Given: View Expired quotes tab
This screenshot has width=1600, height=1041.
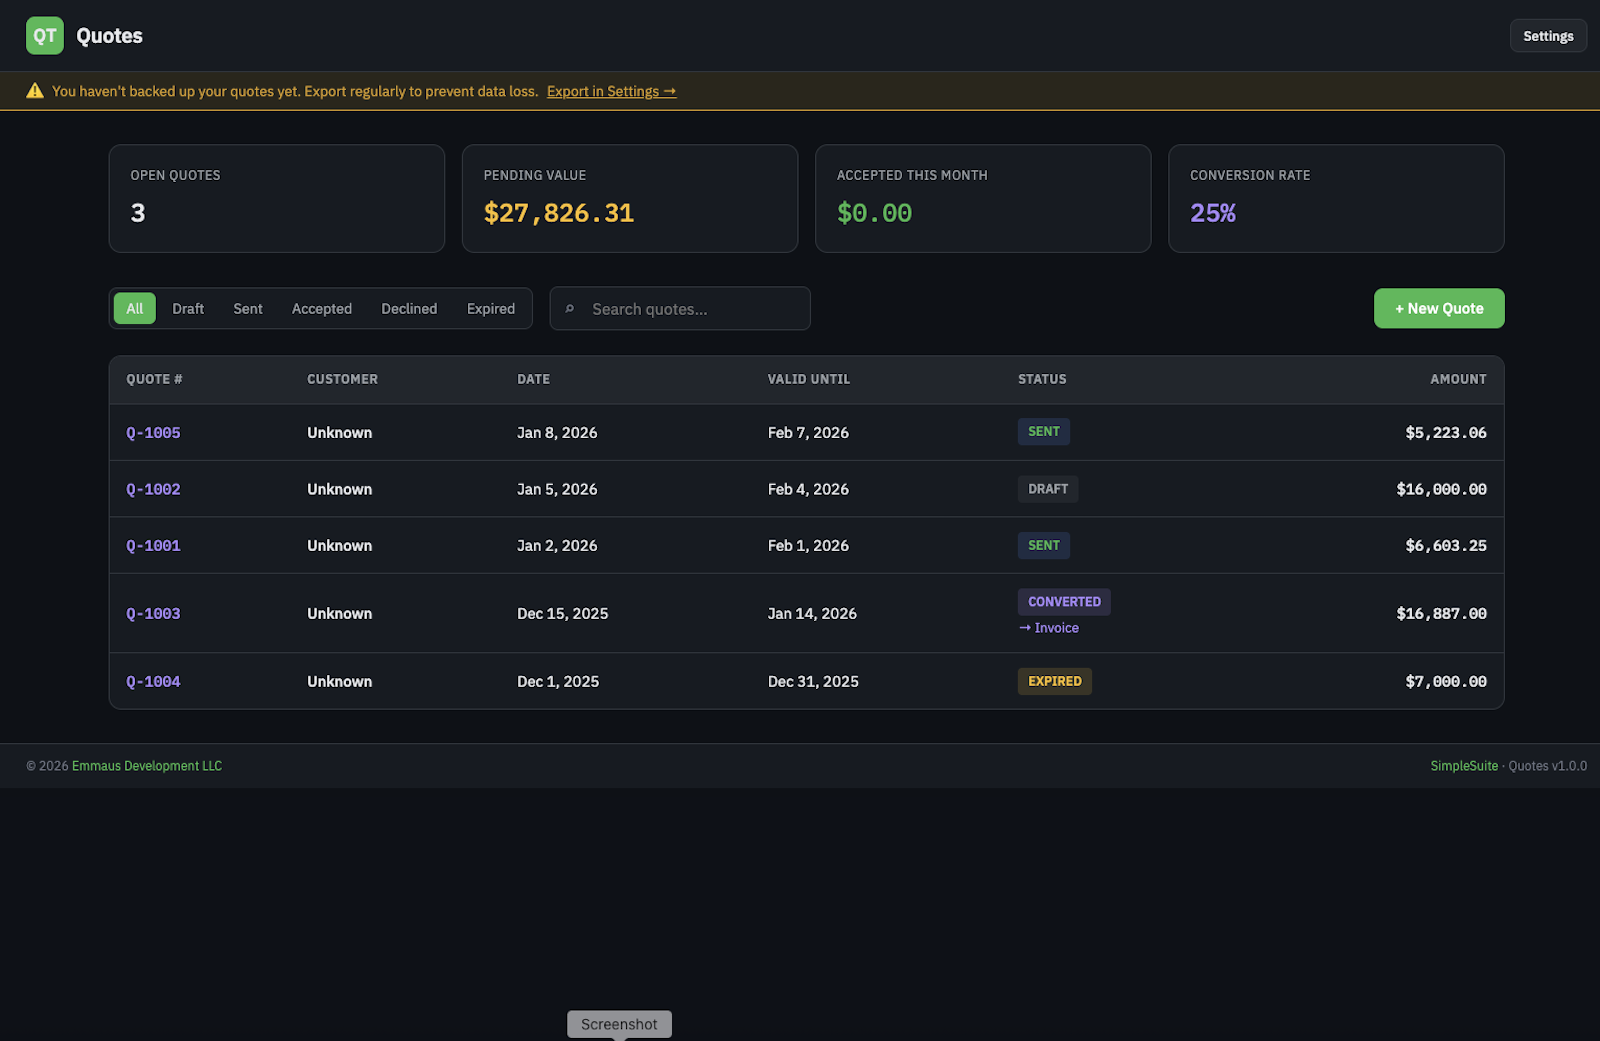Looking at the screenshot, I should click(491, 309).
